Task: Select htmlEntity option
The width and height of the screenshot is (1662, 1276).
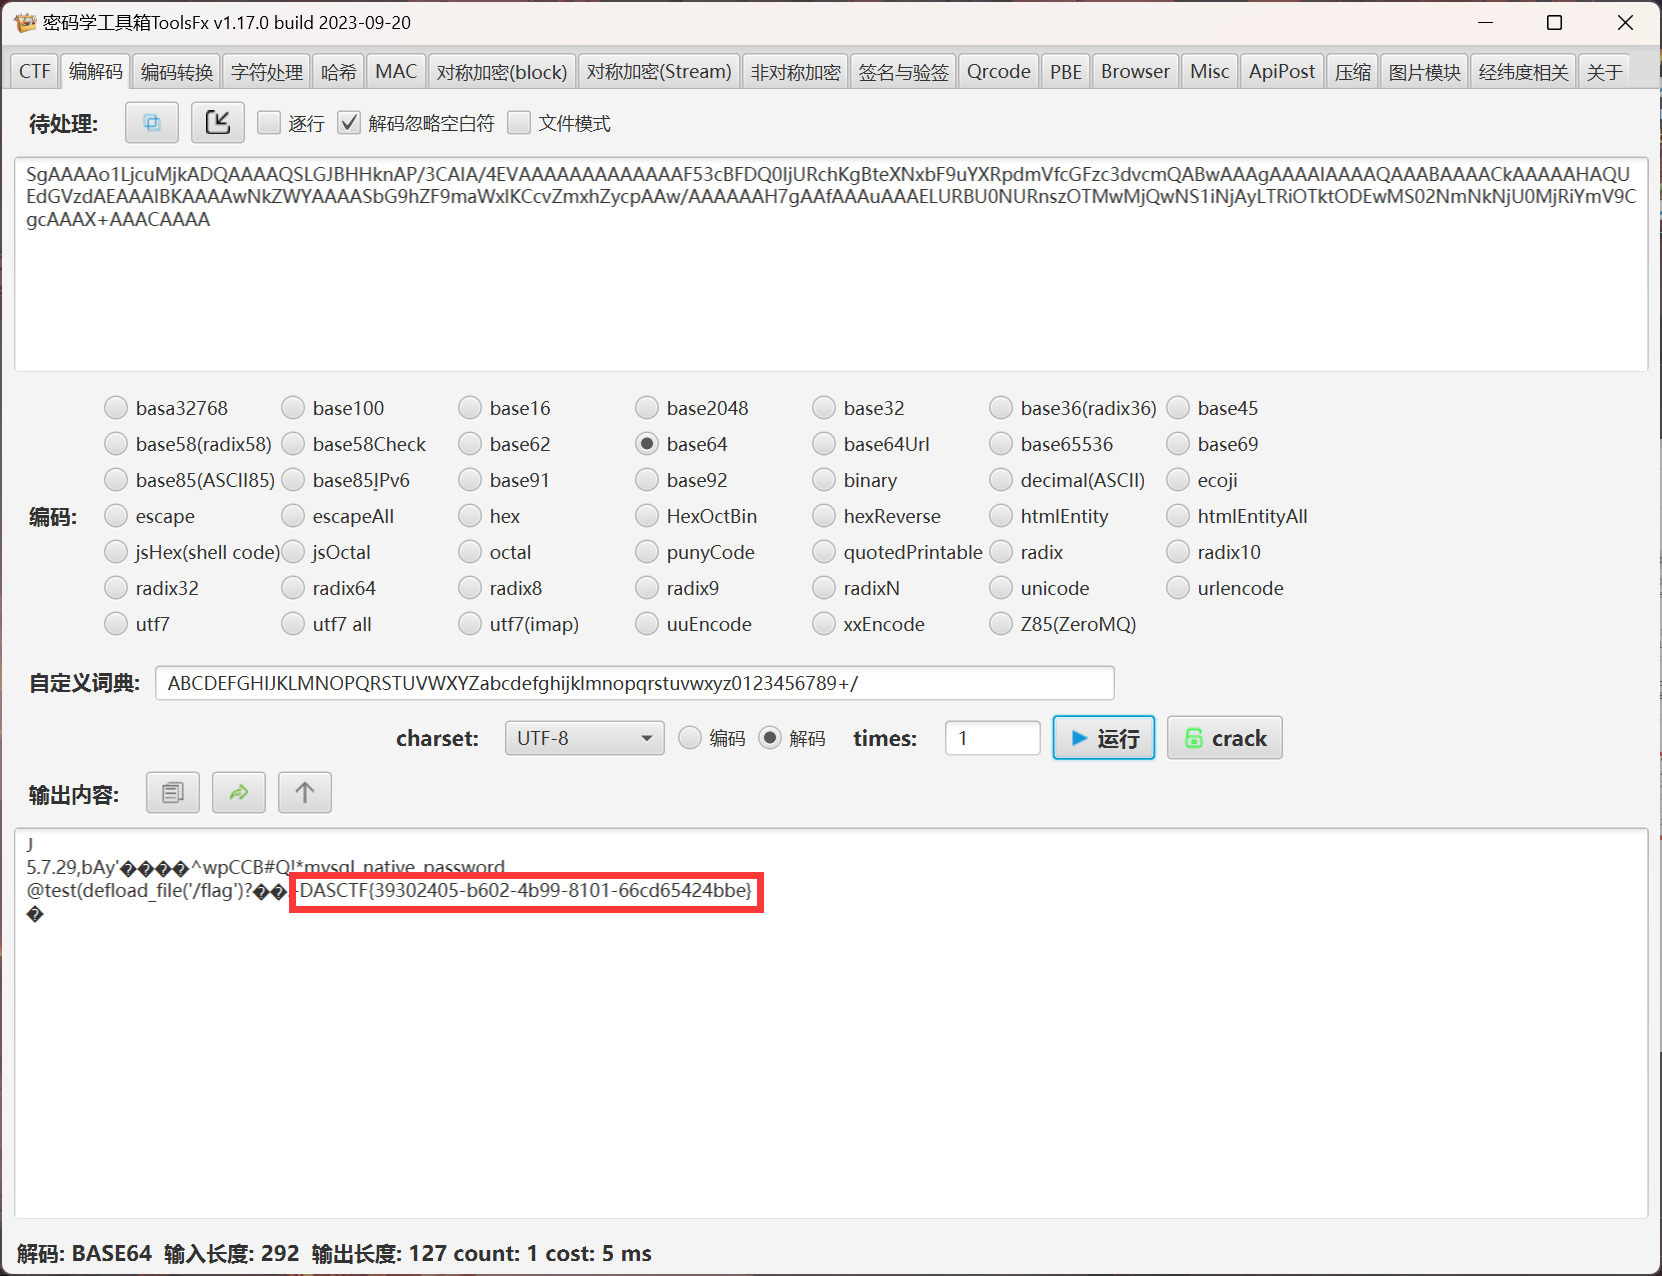Action: [x=1001, y=516]
